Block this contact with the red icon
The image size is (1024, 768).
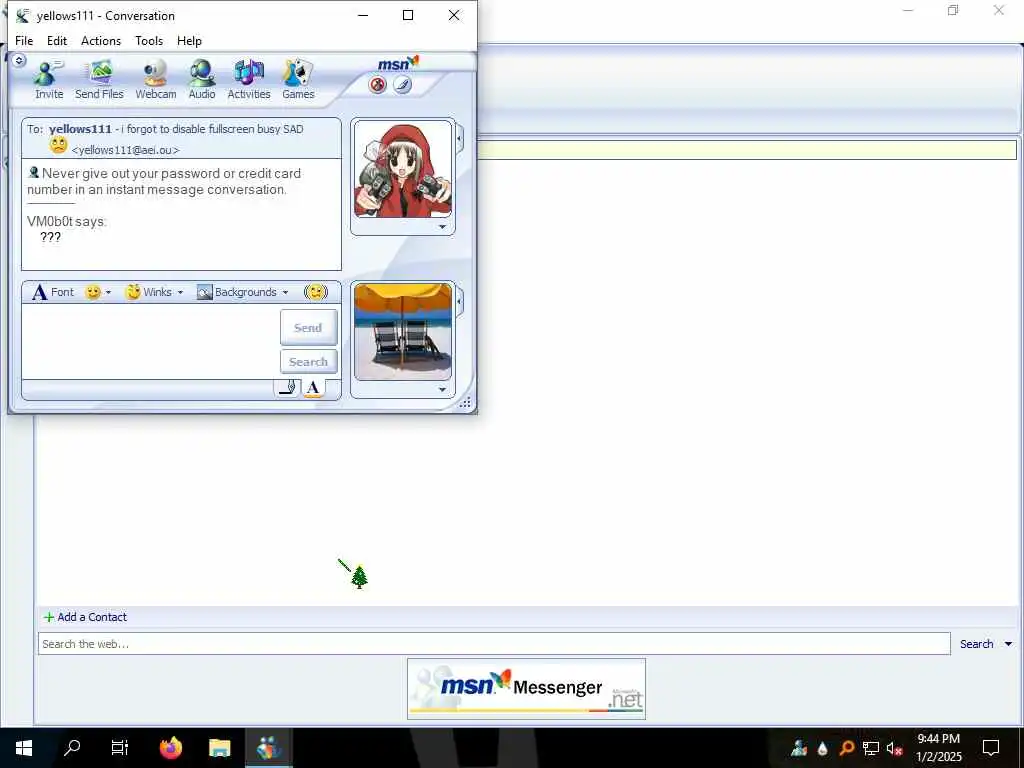point(377,85)
